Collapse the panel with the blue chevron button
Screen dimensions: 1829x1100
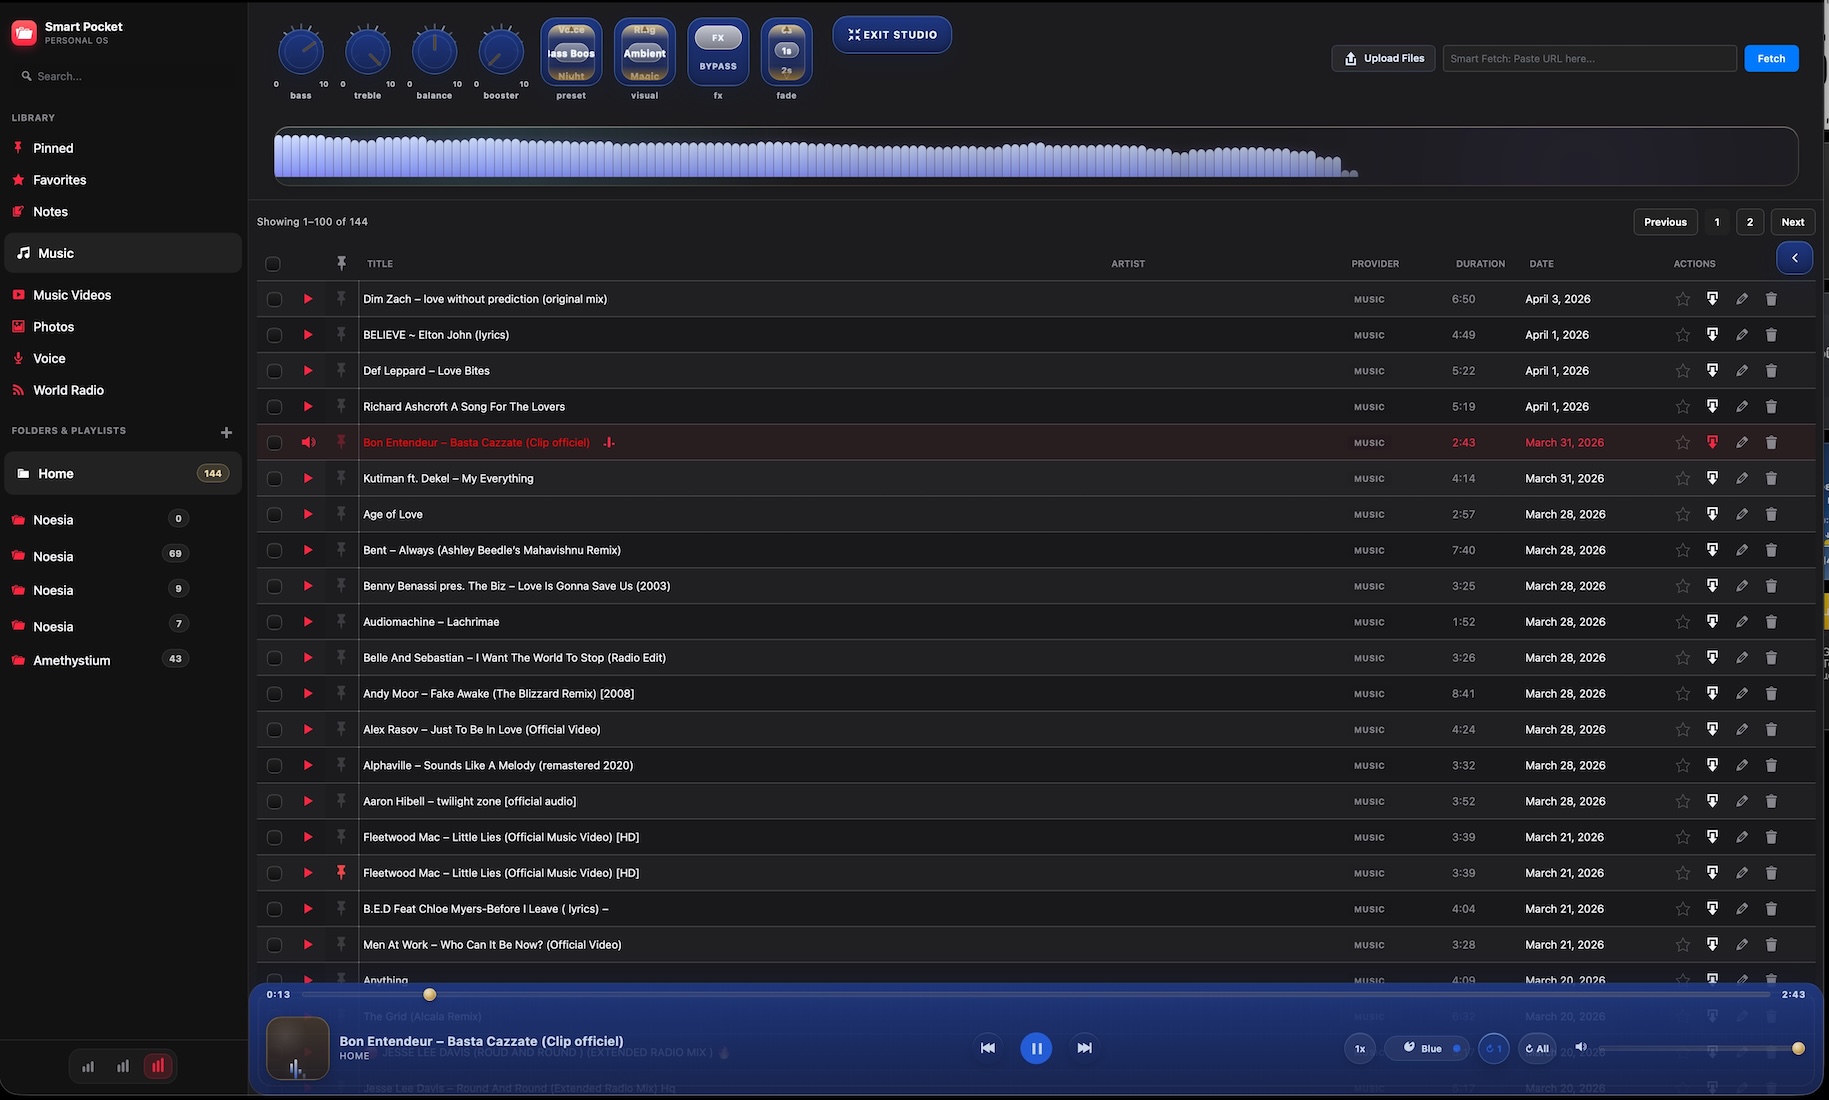1794,258
